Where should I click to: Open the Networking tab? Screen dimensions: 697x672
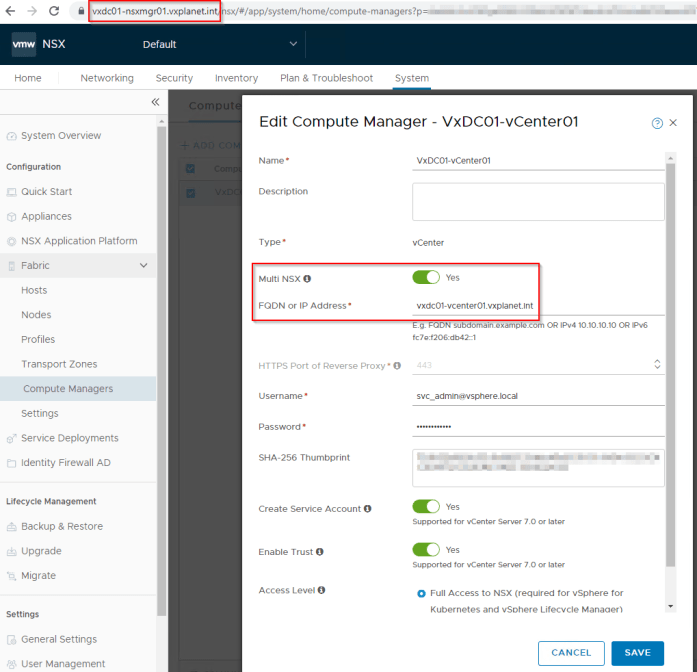tap(107, 78)
